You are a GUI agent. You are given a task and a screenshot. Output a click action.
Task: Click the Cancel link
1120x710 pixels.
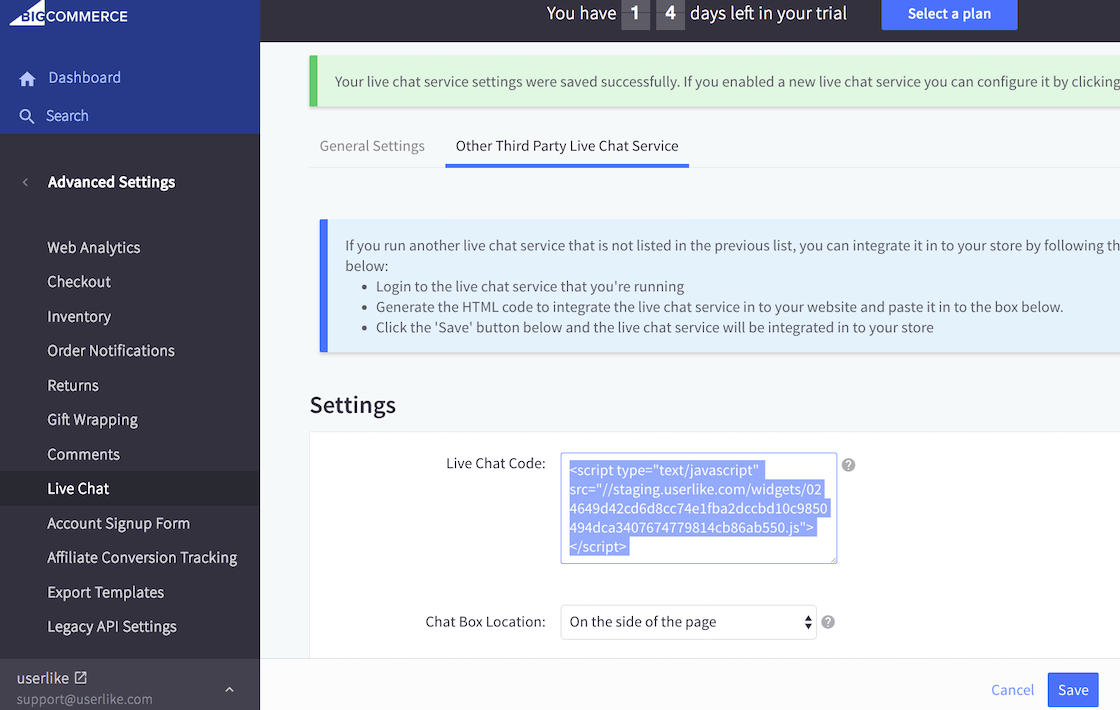pos(1012,690)
